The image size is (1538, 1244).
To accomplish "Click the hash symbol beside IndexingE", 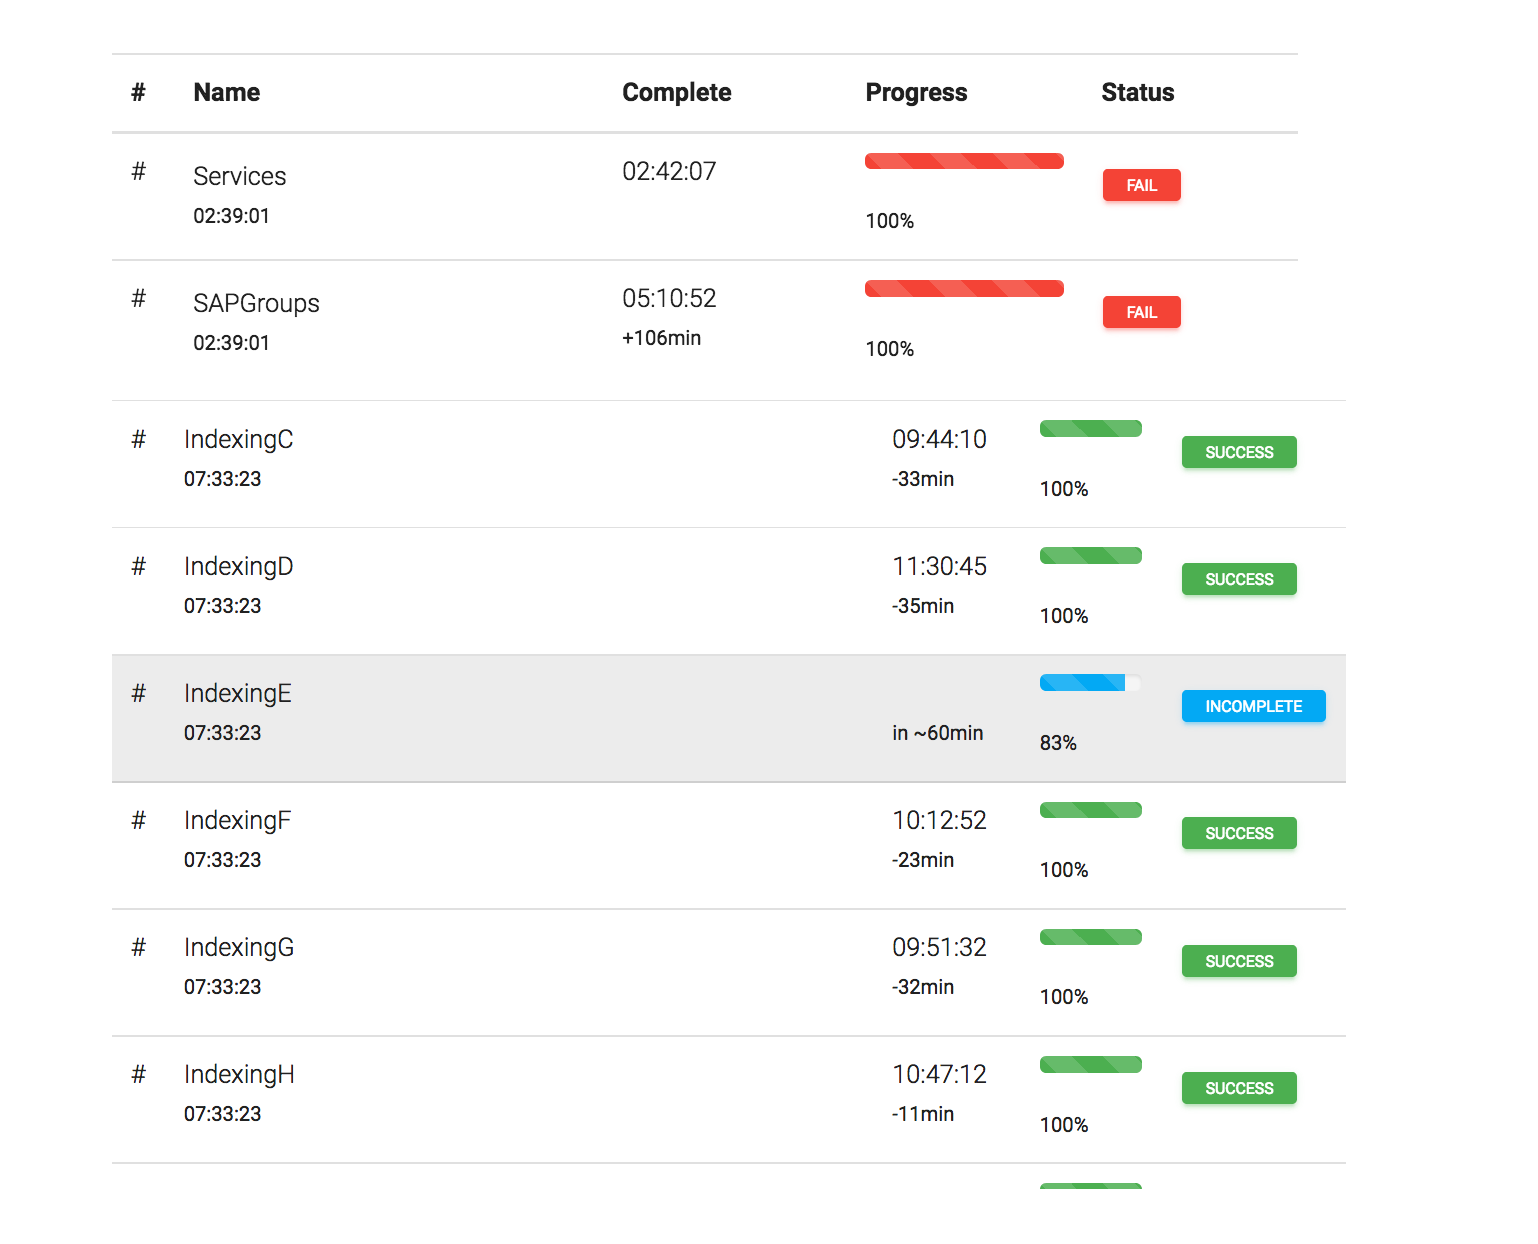I will 139,694.
